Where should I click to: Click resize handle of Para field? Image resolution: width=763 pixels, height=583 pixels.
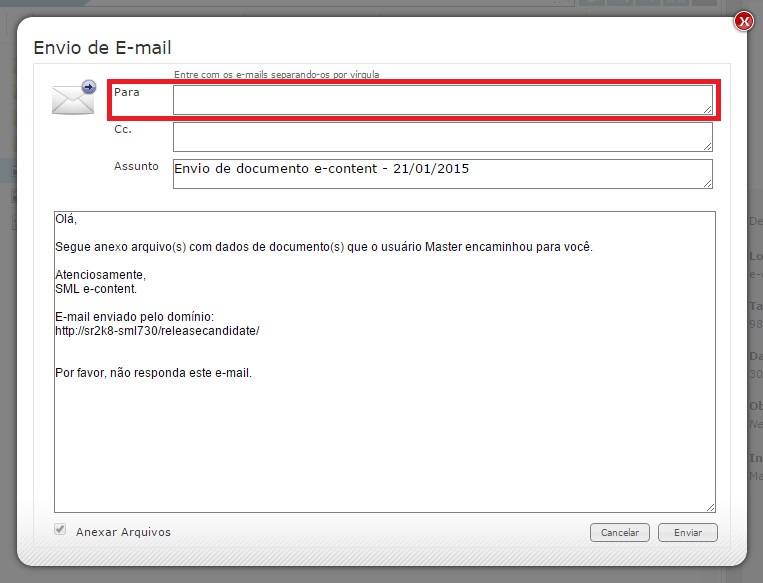pyautogui.click(x=708, y=109)
